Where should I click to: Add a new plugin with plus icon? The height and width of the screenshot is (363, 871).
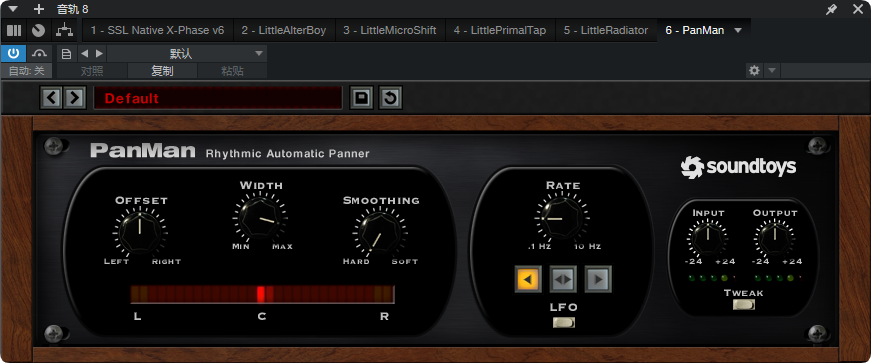coord(39,9)
